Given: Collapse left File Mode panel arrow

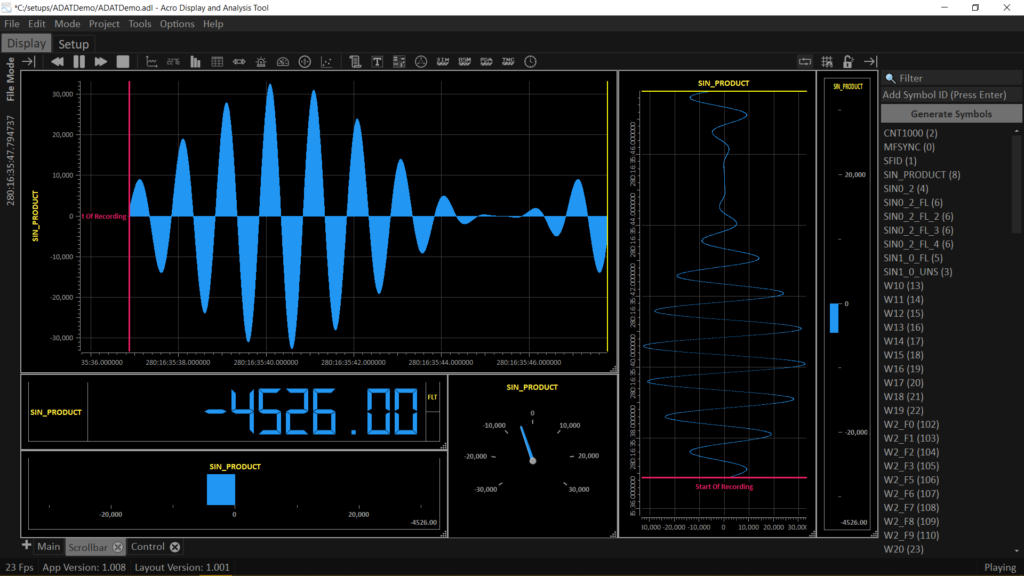Looking at the screenshot, I should coord(29,62).
